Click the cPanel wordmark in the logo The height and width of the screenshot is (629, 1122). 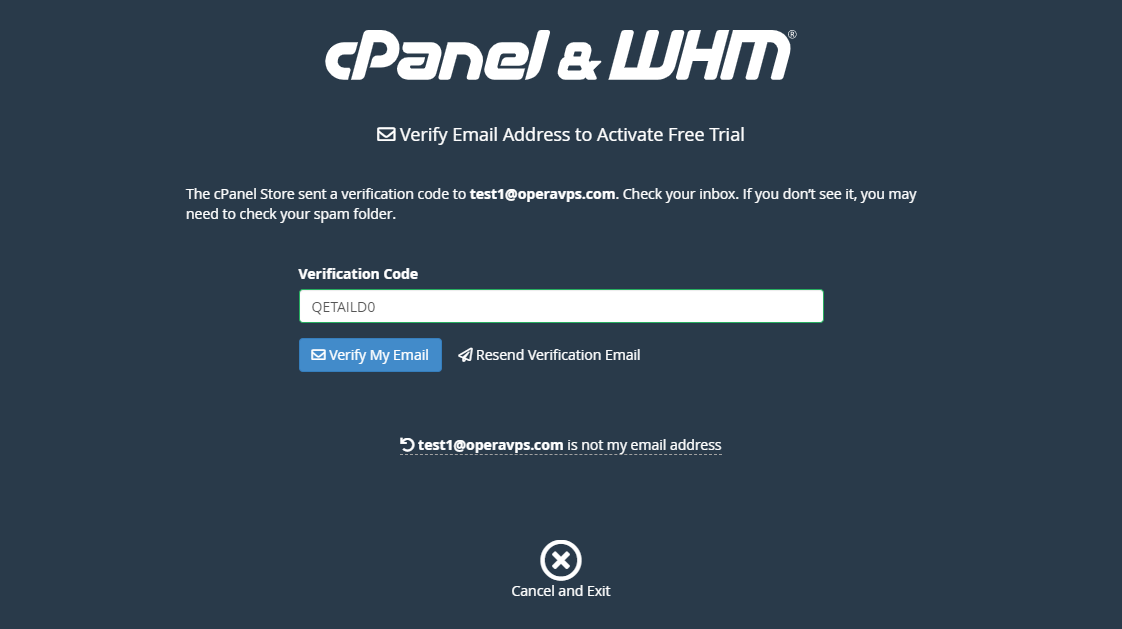point(437,56)
